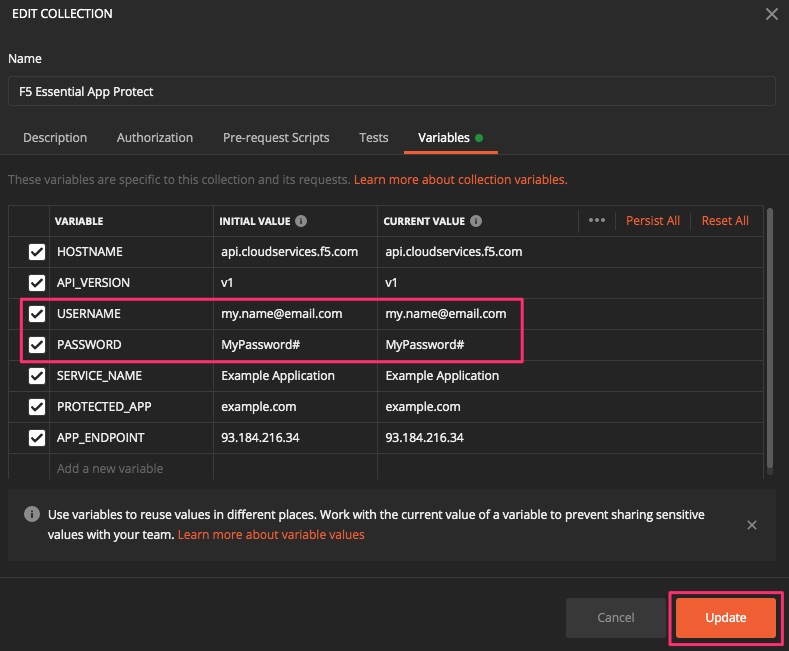The height and width of the screenshot is (651, 789).
Task: Click the HOSTNAME variable name cell
Action: (131, 252)
